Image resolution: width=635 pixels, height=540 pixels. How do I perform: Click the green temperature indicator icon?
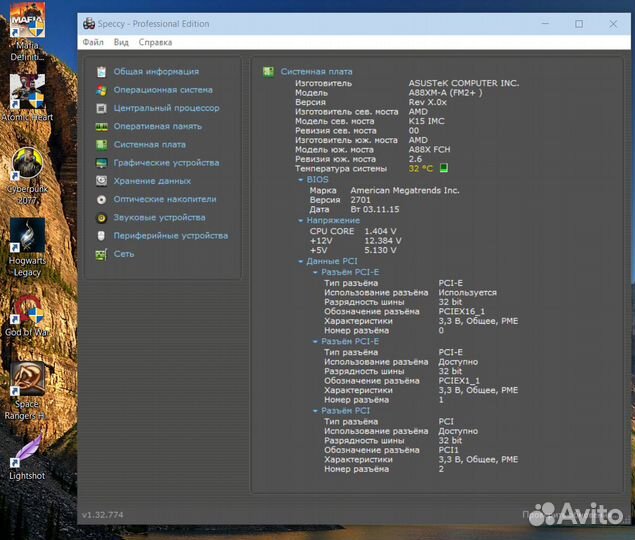point(444,168)
